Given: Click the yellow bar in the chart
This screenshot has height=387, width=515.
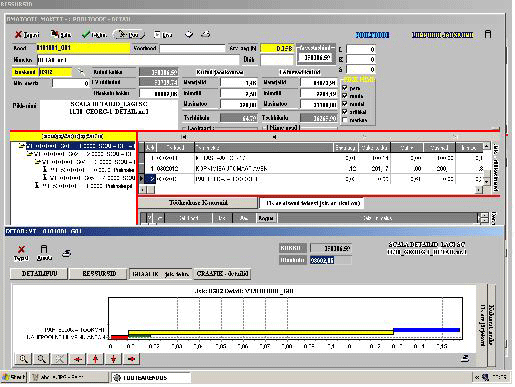Looking at the screenshot, I should point(261,332).
